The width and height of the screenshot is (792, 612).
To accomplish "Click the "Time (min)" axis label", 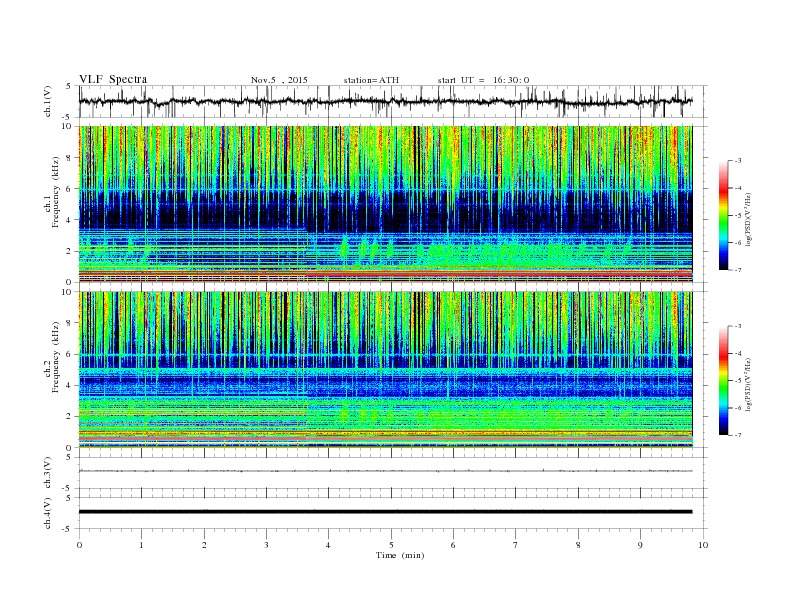I will click(400, 555).
